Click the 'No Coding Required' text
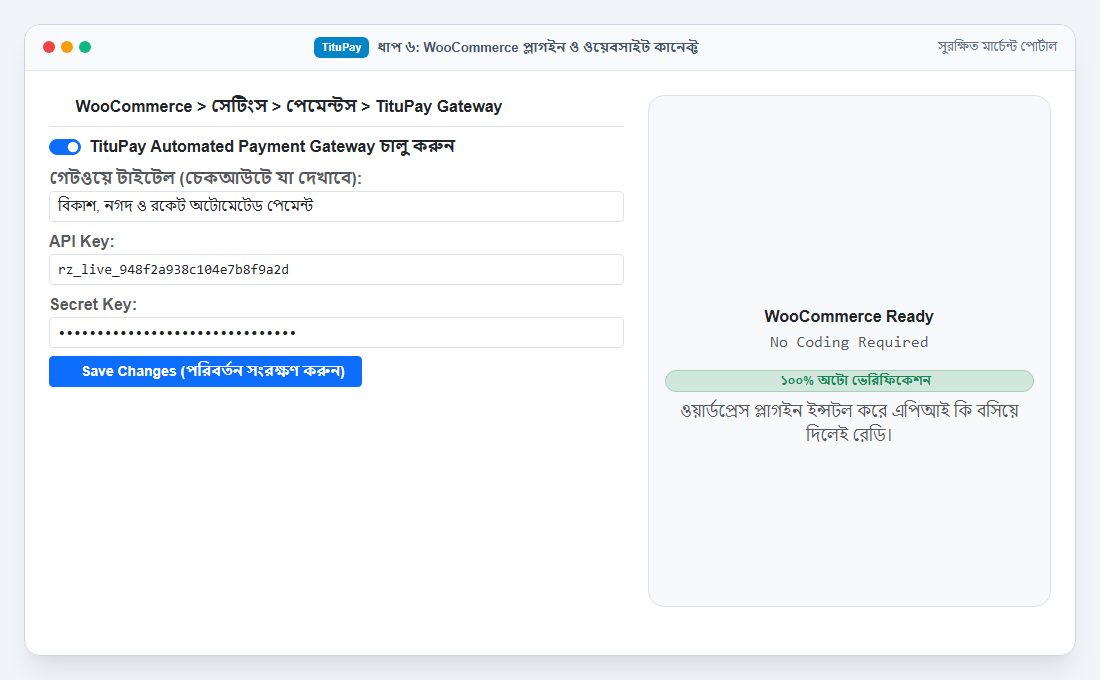The image size is (1100, 680). pyautogui.click(x=849, y=342)
